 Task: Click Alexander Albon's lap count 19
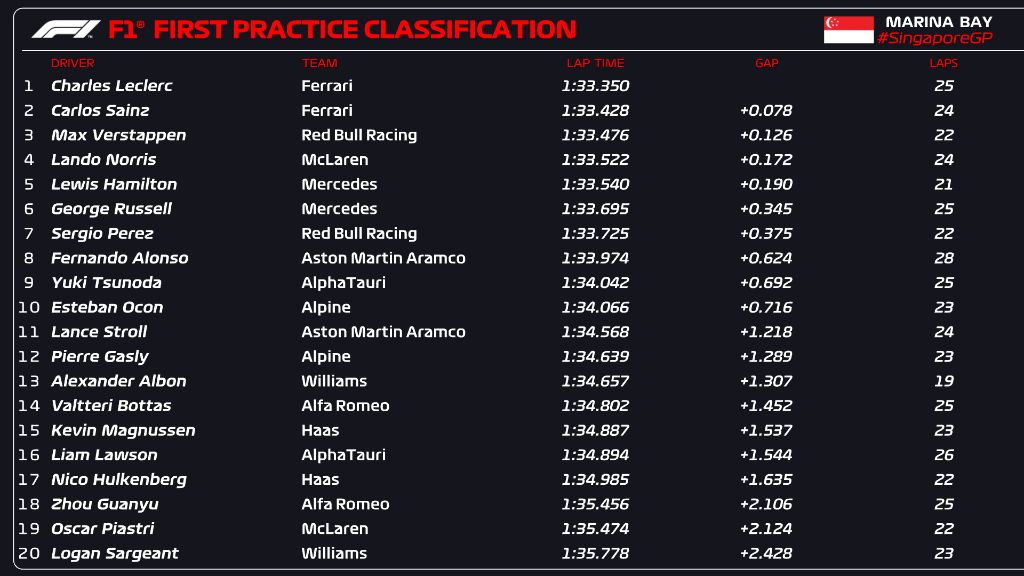(943, 381)
